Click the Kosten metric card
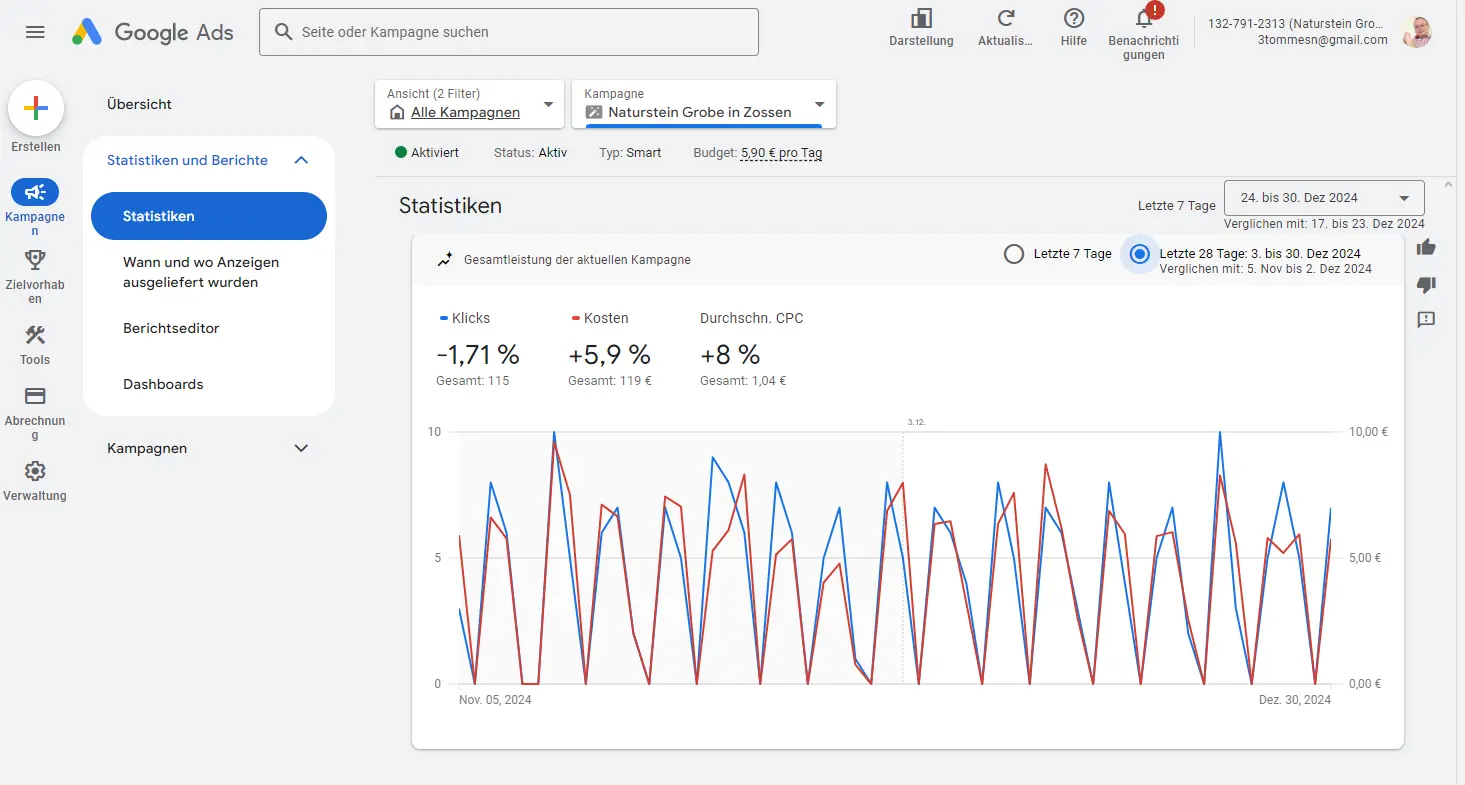Image resolution: width=1465 pixels, height=785 pixels. click(x=610, y=348)
